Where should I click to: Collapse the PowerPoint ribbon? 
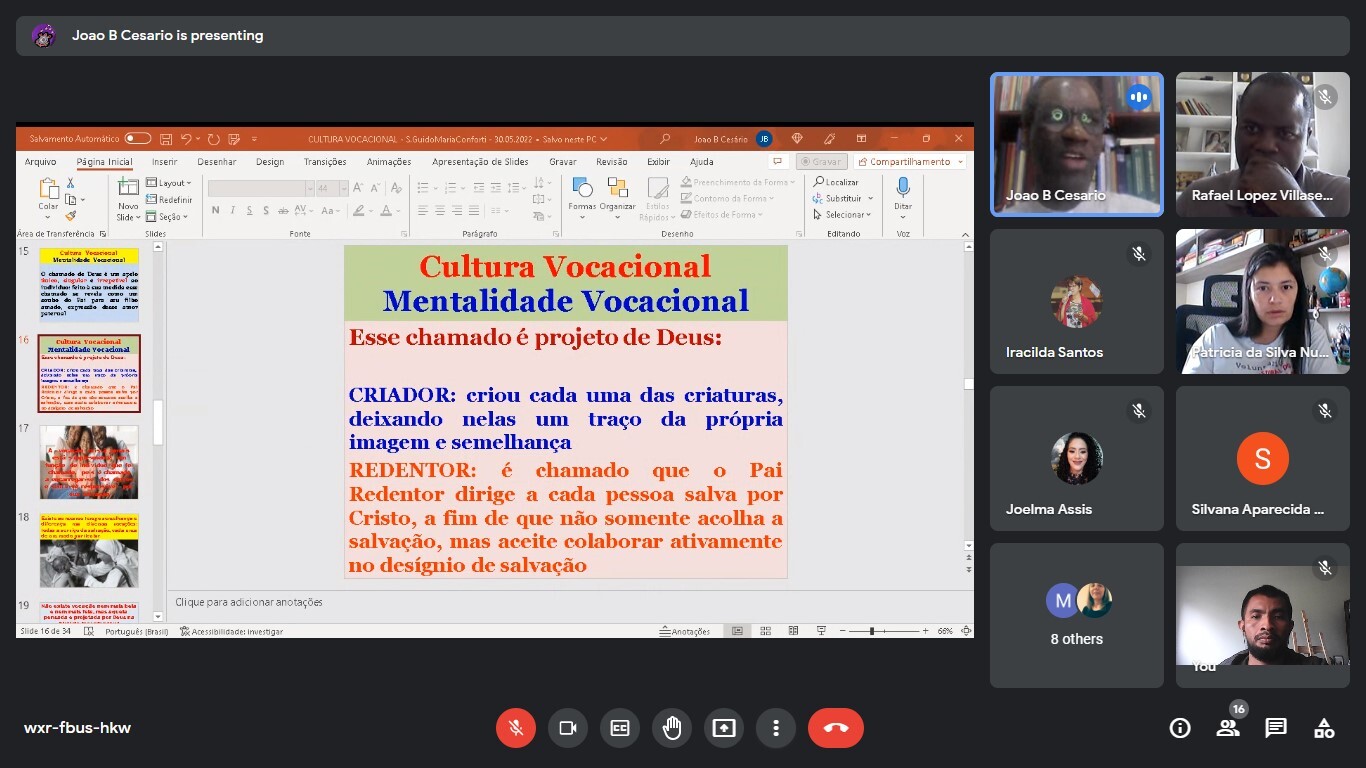966,233
